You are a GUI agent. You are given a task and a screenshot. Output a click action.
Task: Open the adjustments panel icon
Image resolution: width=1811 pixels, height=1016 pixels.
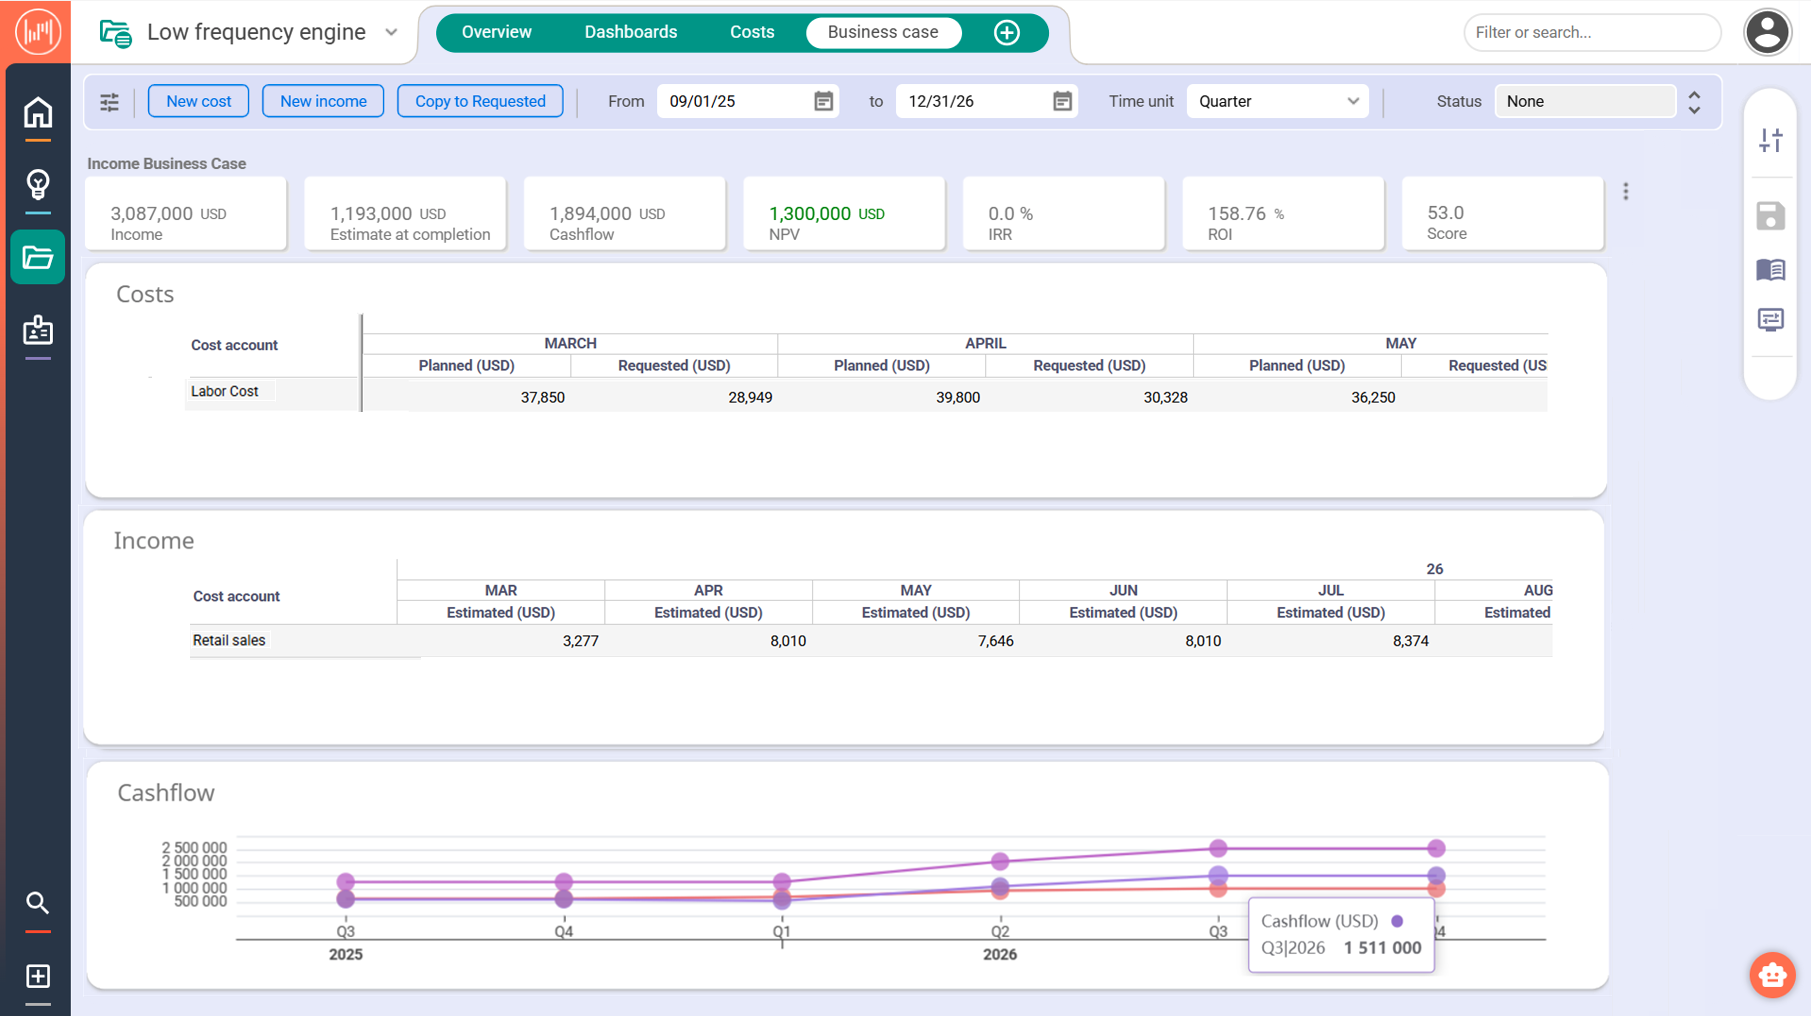pos(1770,140)
